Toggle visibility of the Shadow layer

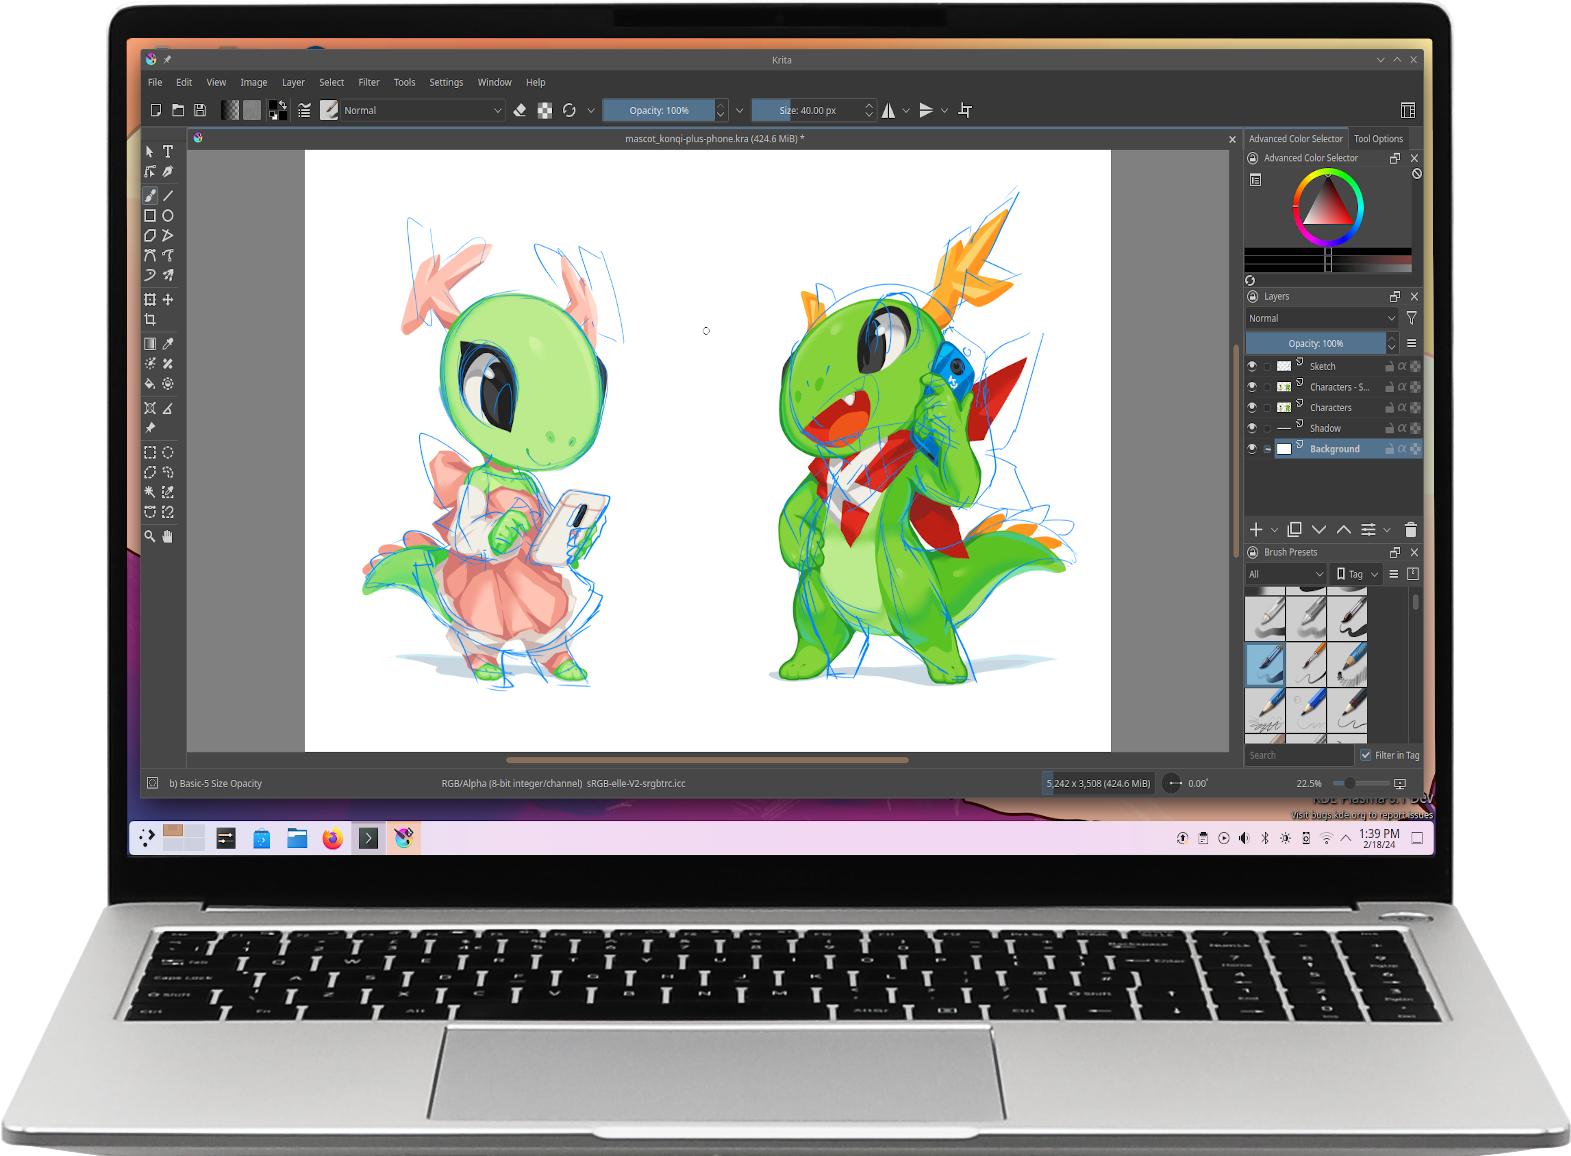point(1252,429)
